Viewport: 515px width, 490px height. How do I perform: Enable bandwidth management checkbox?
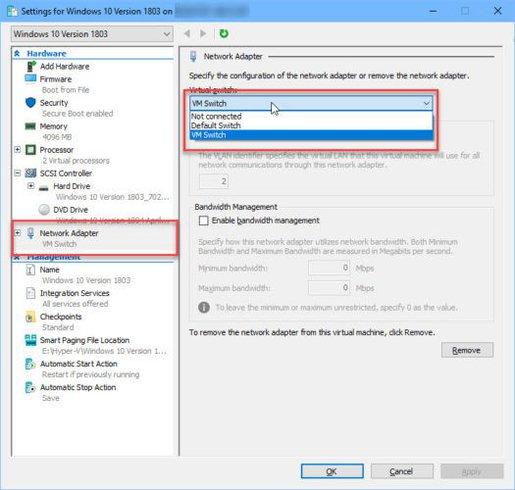click(203, 221)
